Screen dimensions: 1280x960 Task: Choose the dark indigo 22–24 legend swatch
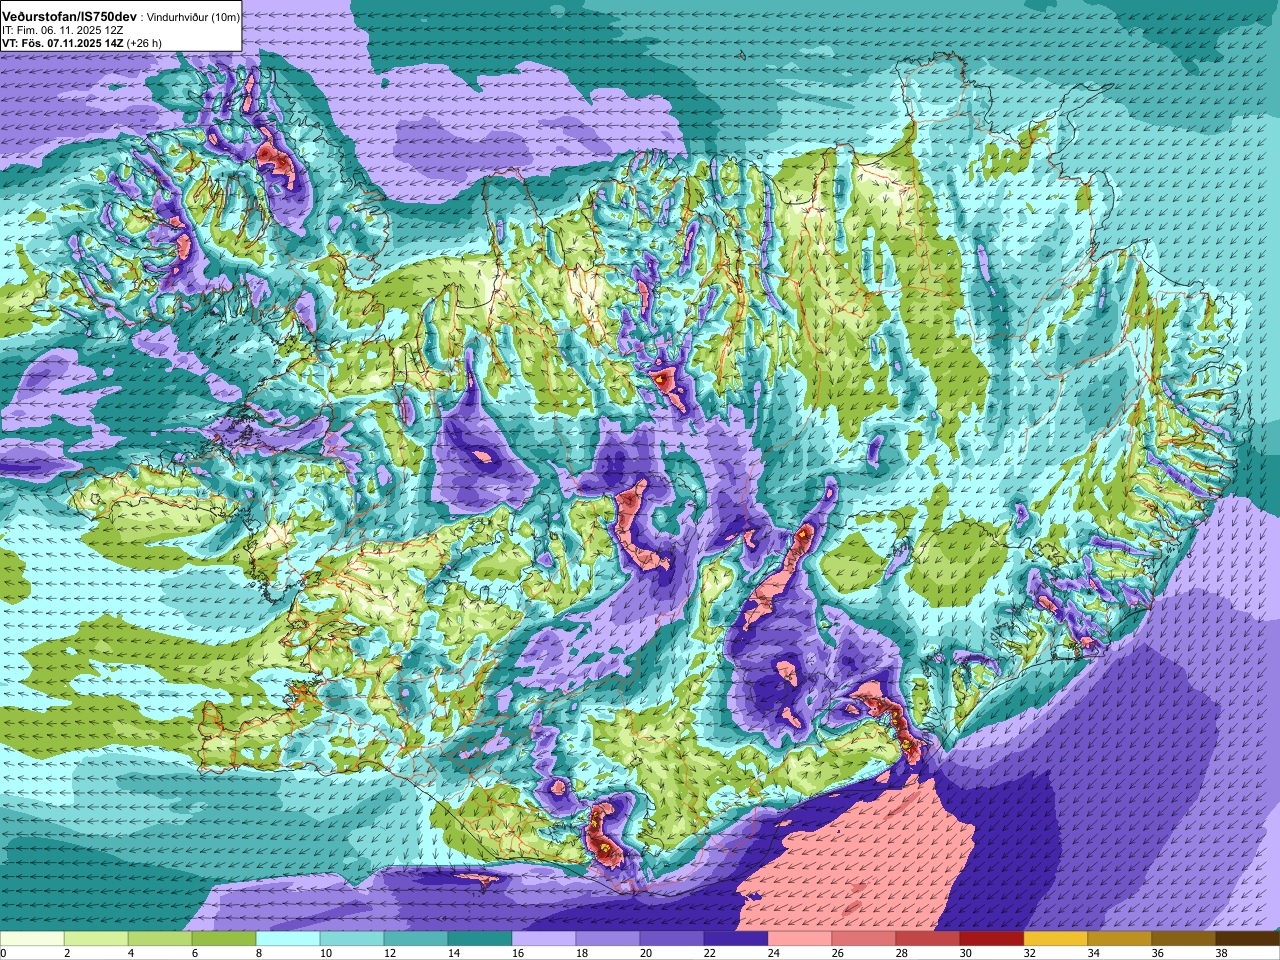(736, 939)
